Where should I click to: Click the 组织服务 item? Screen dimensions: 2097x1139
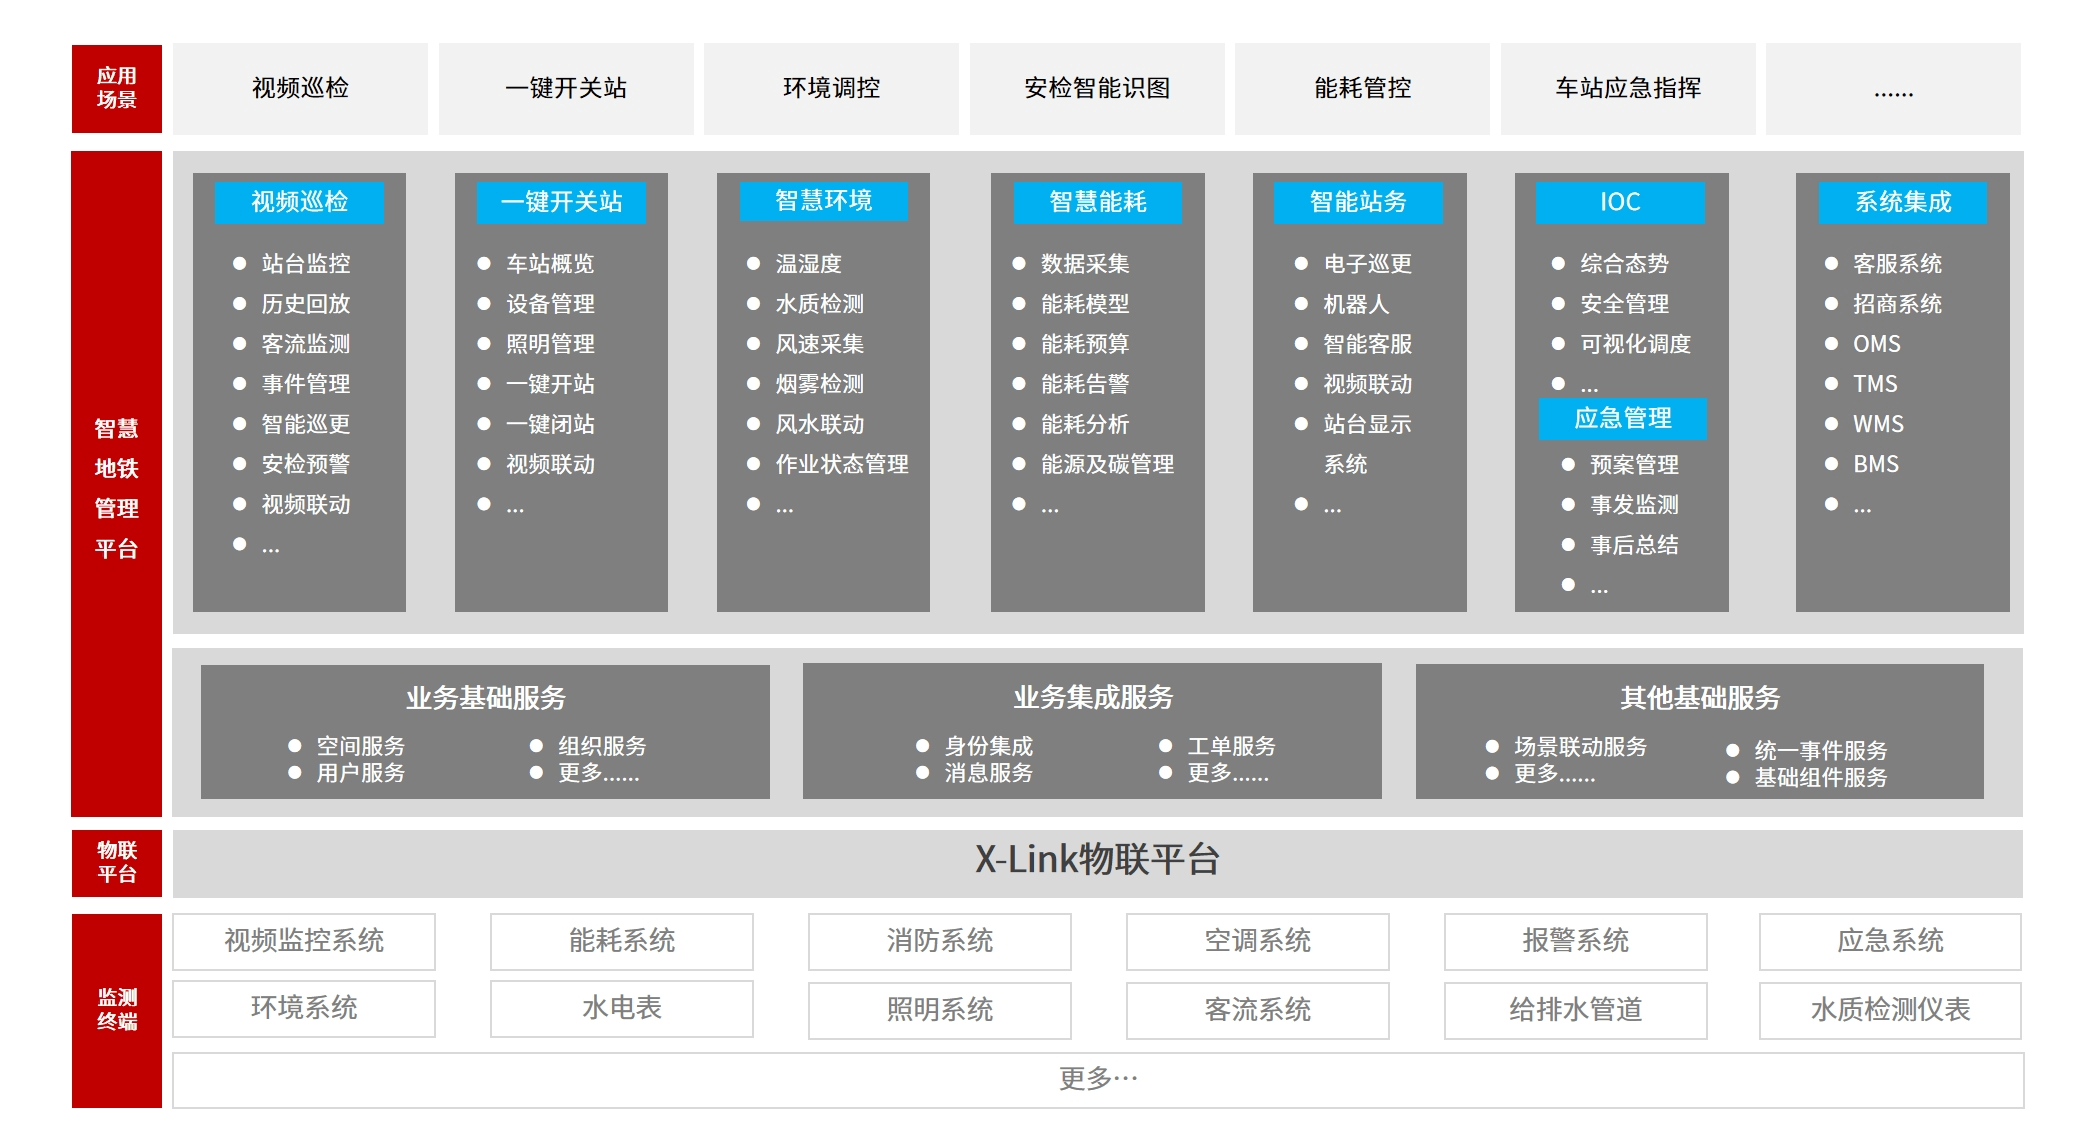coord(602,746)
